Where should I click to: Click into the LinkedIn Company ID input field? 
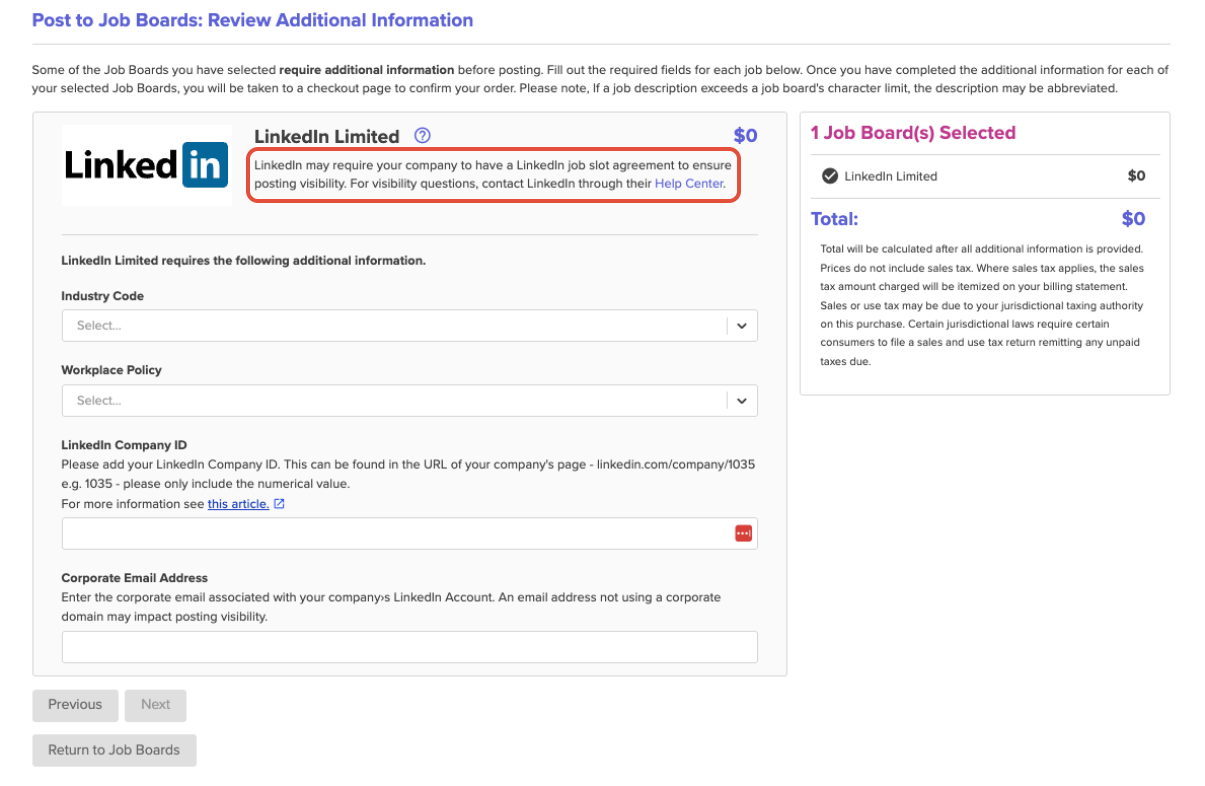(x=409, y=534)
